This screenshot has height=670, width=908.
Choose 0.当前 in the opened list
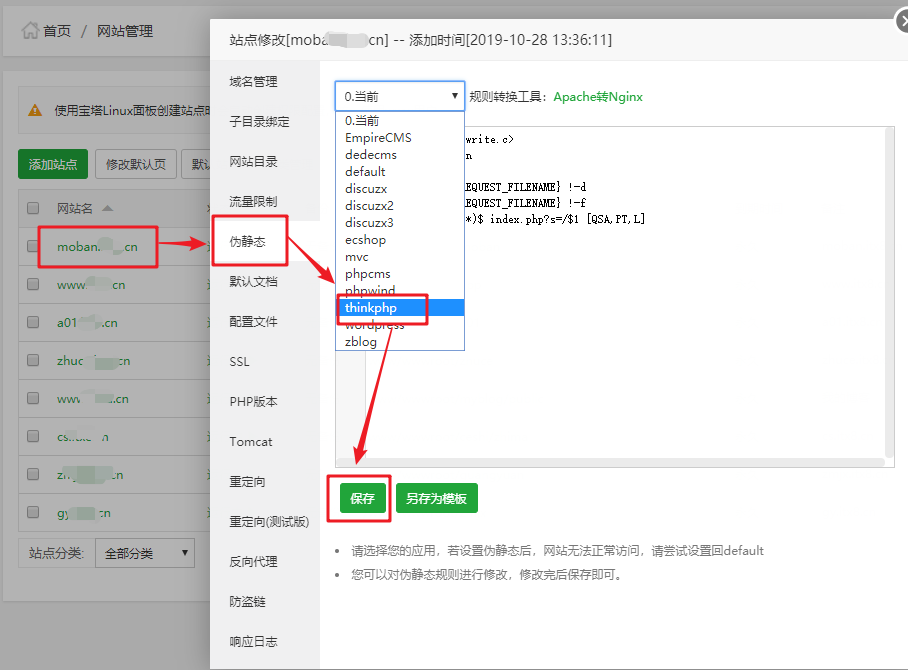coord(400,120)
